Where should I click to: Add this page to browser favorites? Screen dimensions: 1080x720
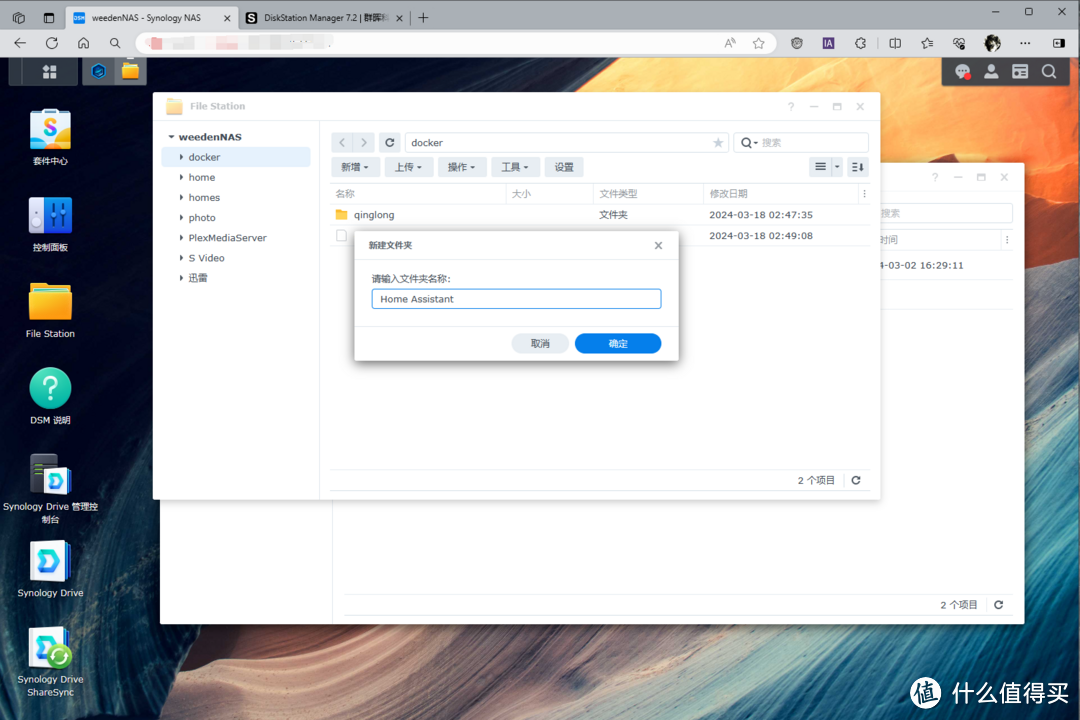tap(758, 43)
